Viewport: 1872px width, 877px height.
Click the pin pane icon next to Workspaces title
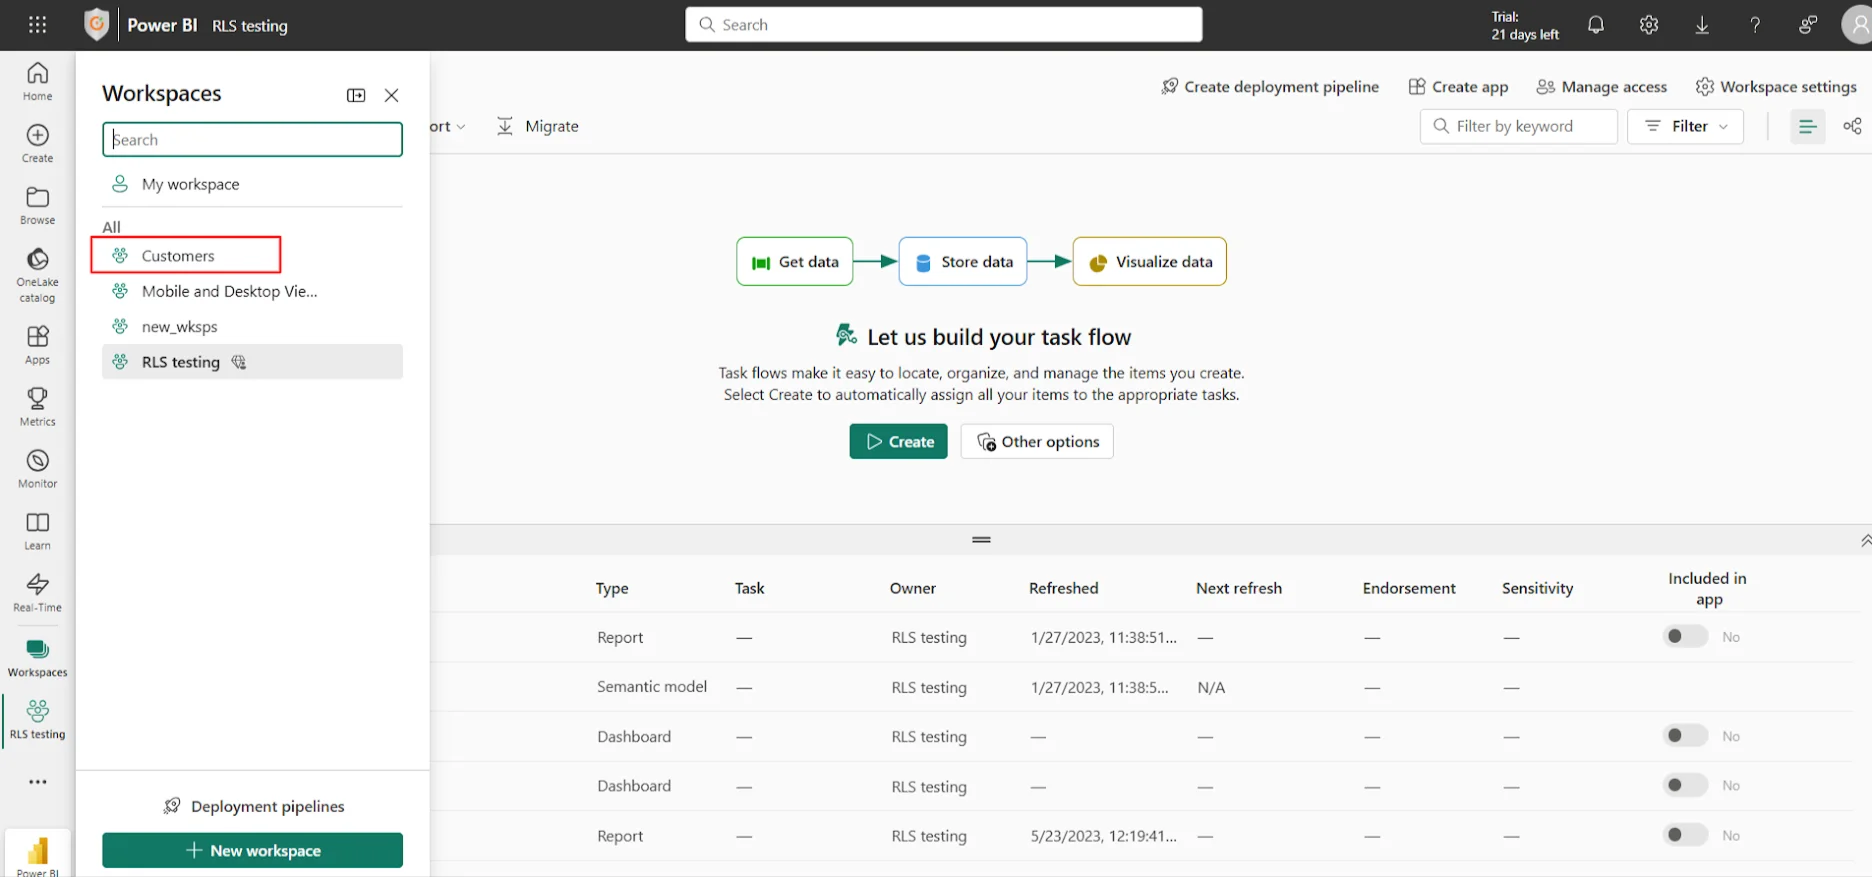(x=356, y=95)
